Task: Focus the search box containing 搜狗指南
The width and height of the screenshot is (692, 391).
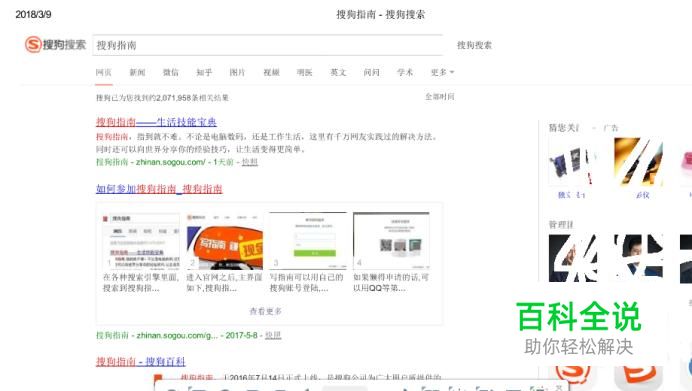Action: tap(267, 45)
